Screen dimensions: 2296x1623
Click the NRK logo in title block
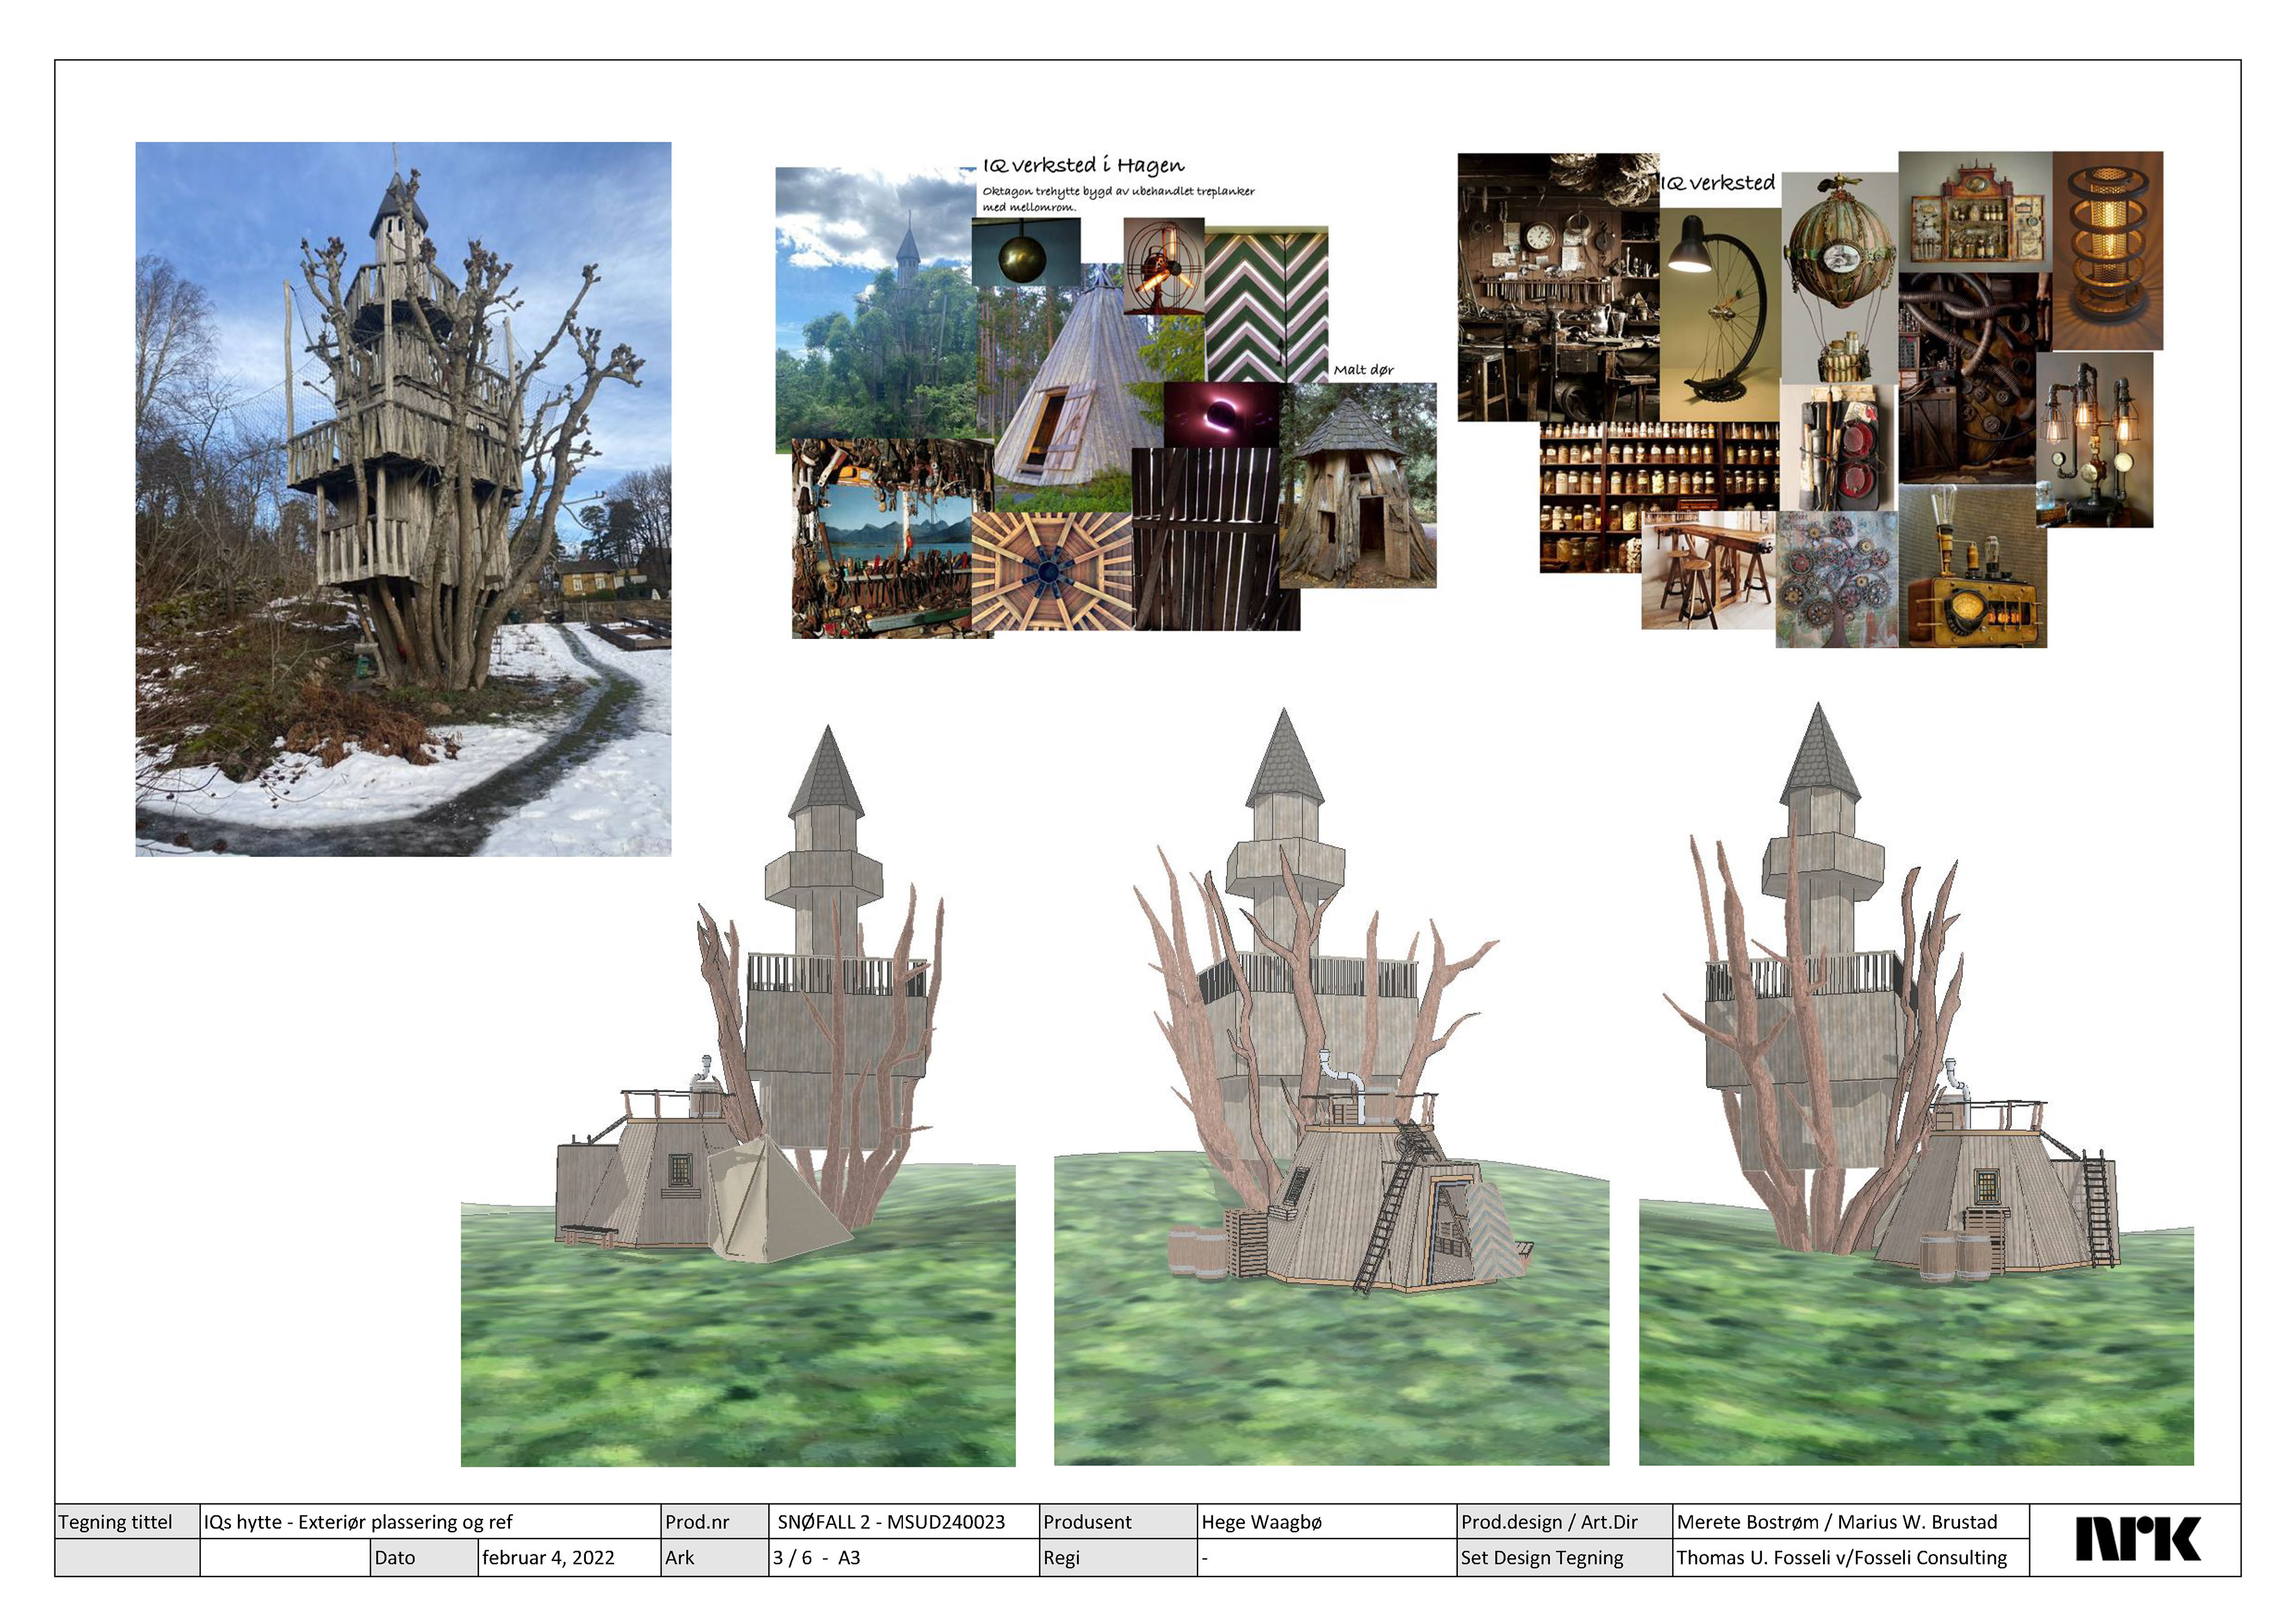point(2137,1539)
